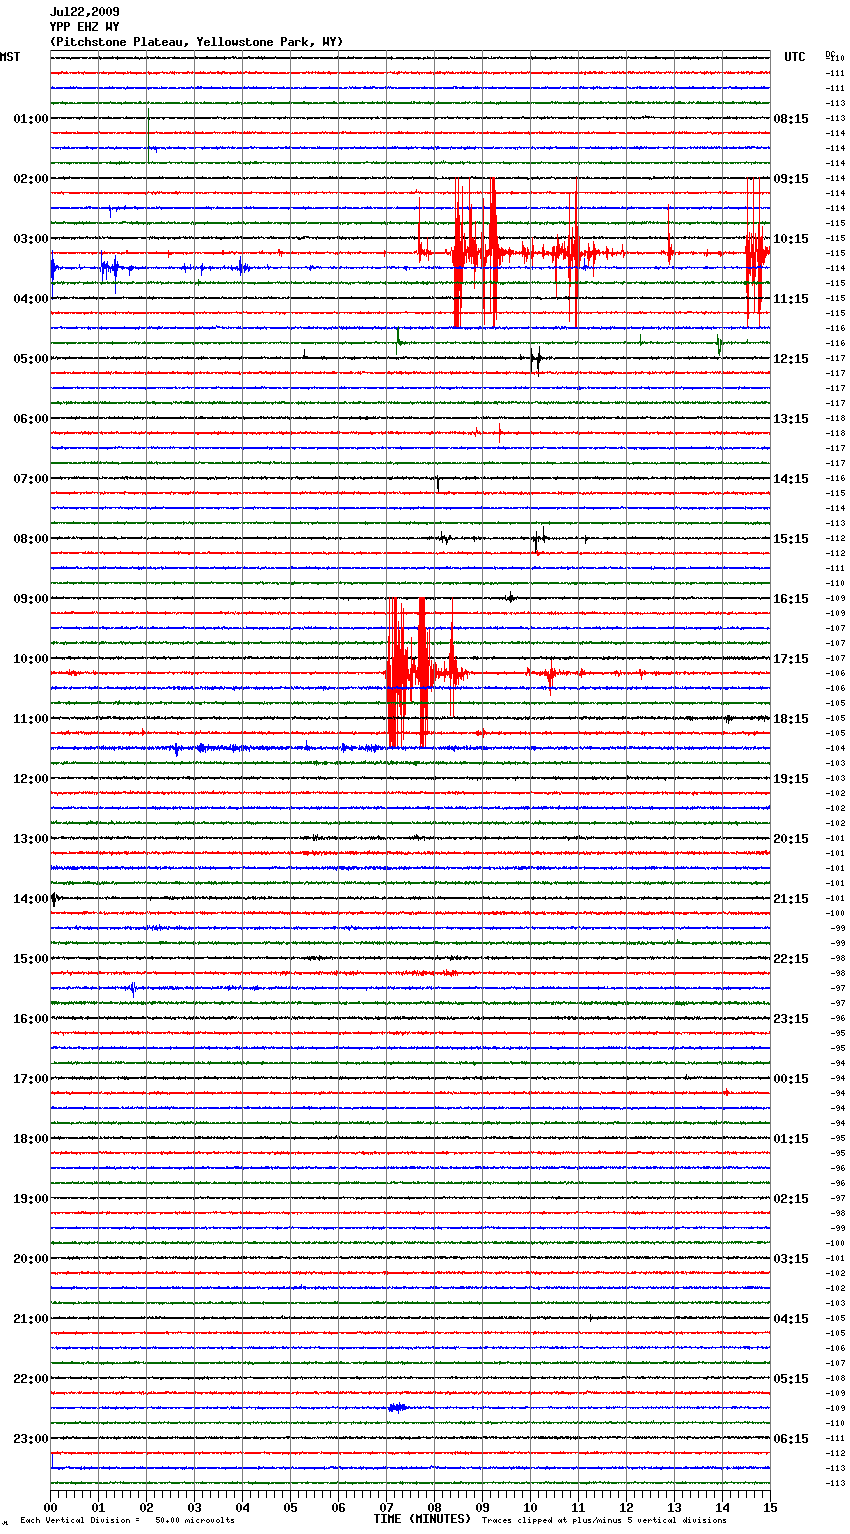This screenshot has height=1534, width=850.
Task: Click the UTC column header
Action: pos(794,57)
